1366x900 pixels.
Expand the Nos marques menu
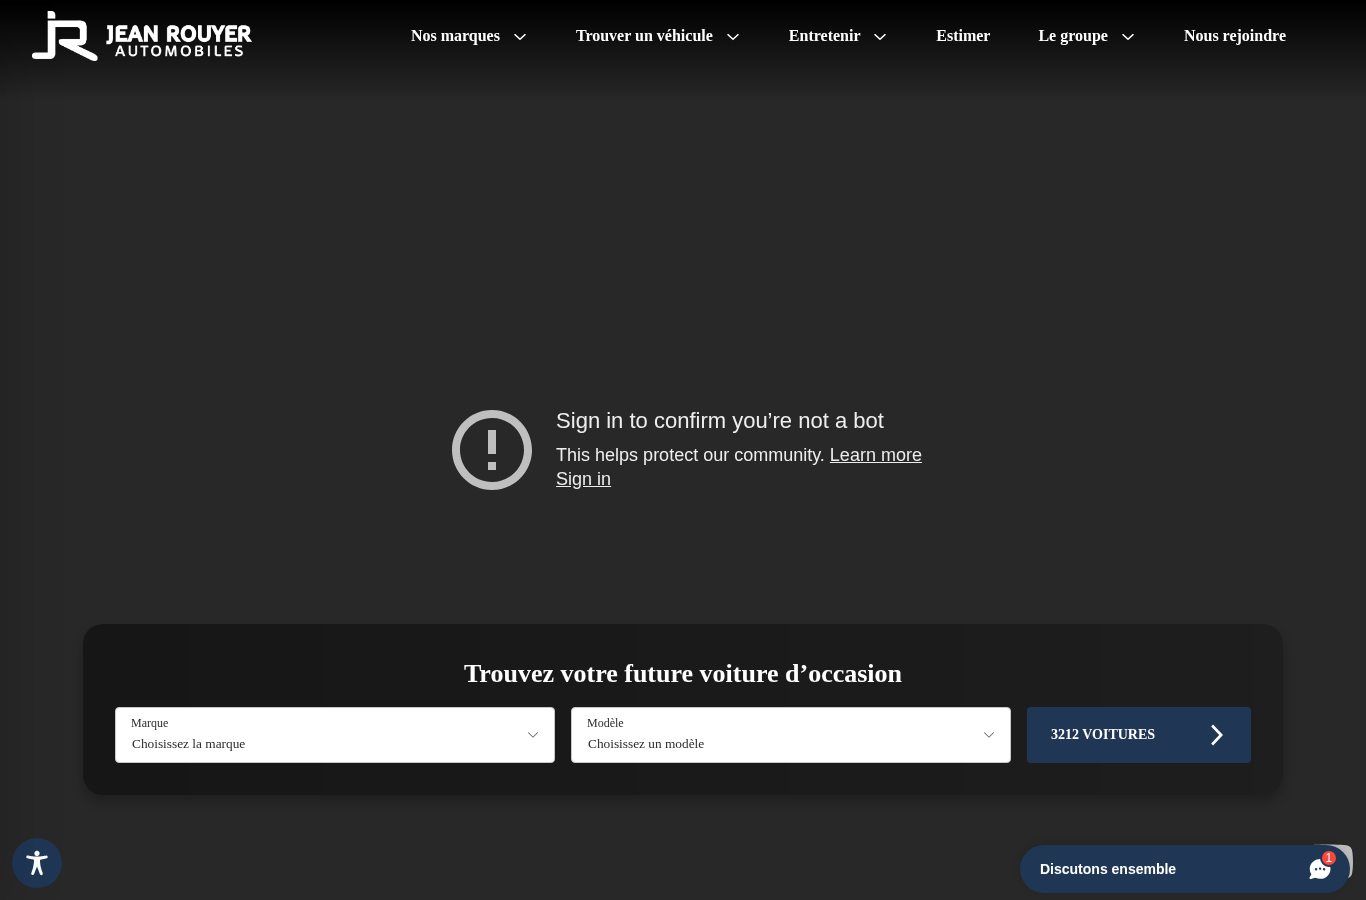468,36
